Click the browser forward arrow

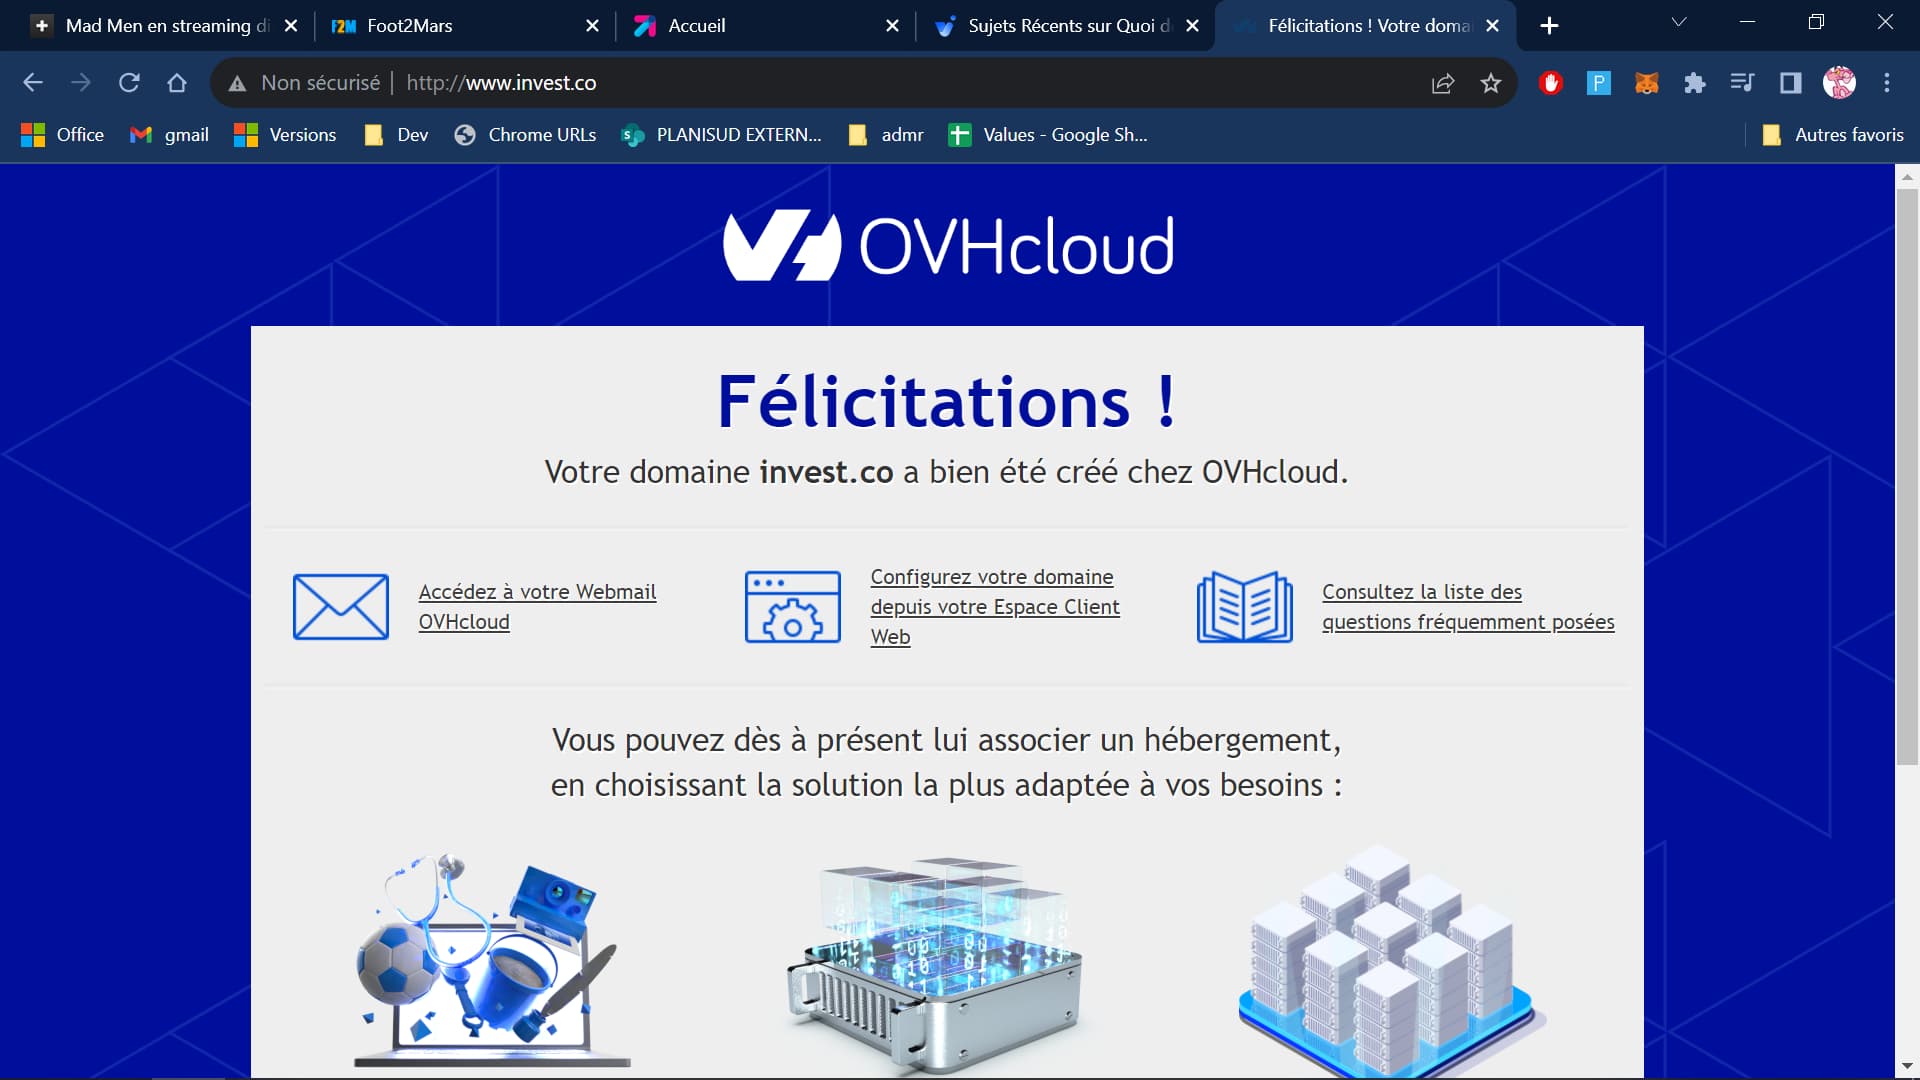[81, 83]
